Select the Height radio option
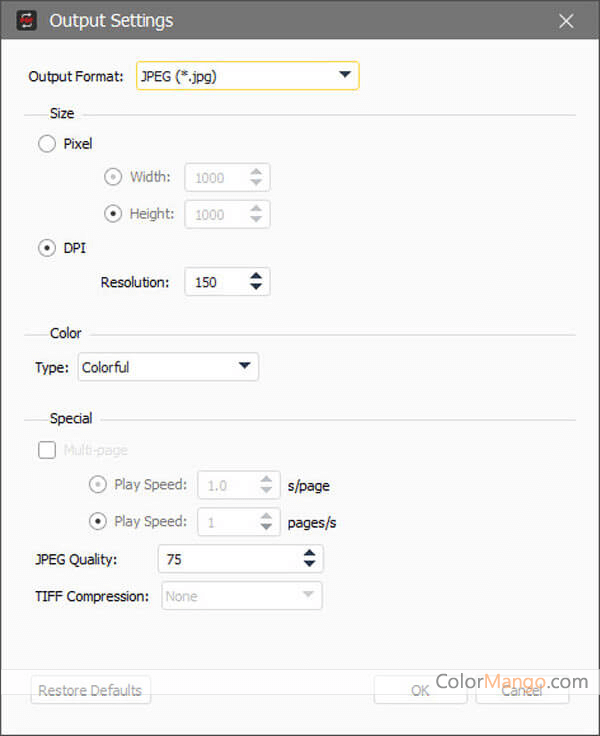This screenshot has height=736, width=600. [x=113, y=214]
